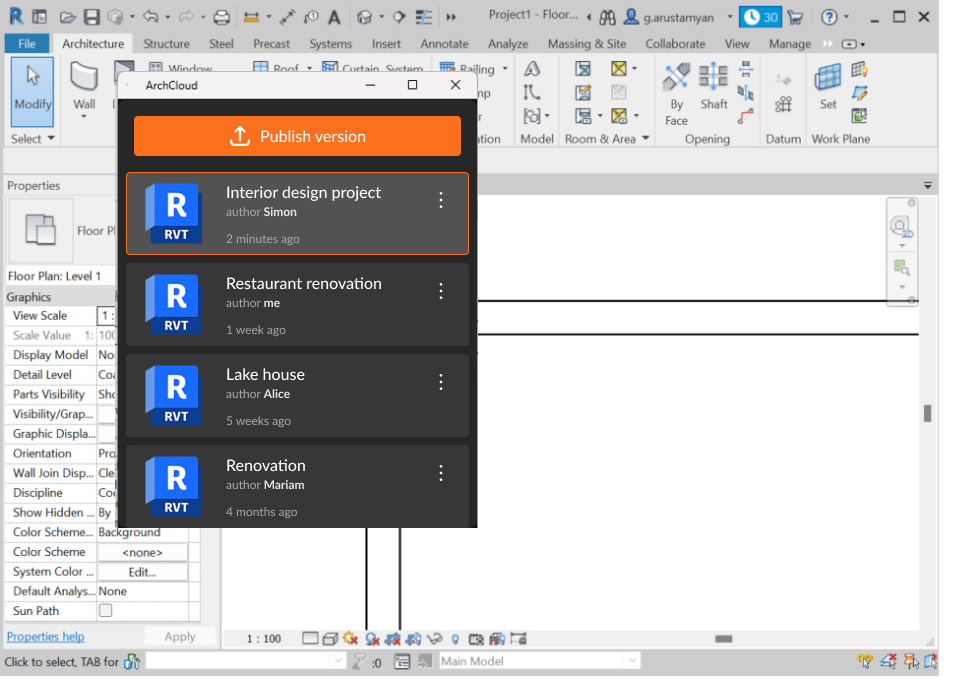
Task: Open the File menu
Action: 26,43
